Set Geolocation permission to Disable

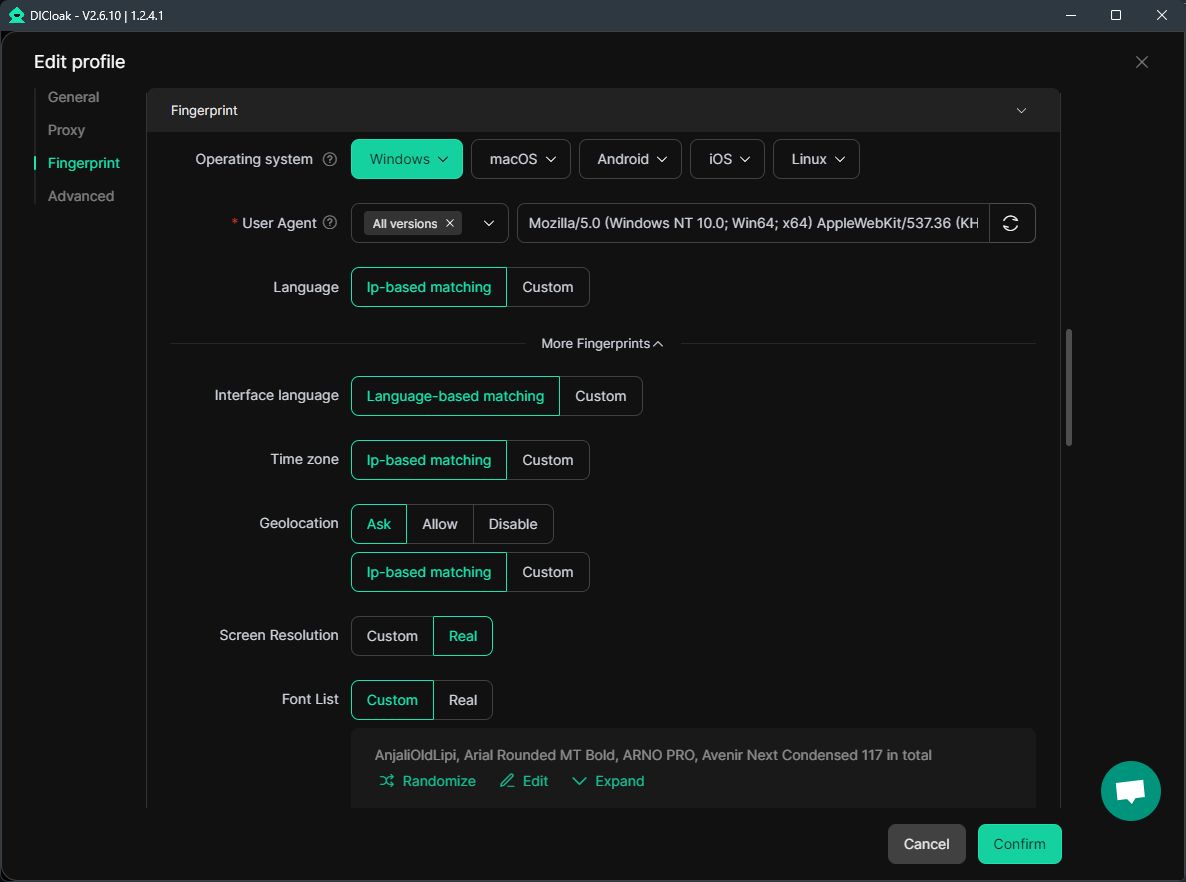coord(513,524)
